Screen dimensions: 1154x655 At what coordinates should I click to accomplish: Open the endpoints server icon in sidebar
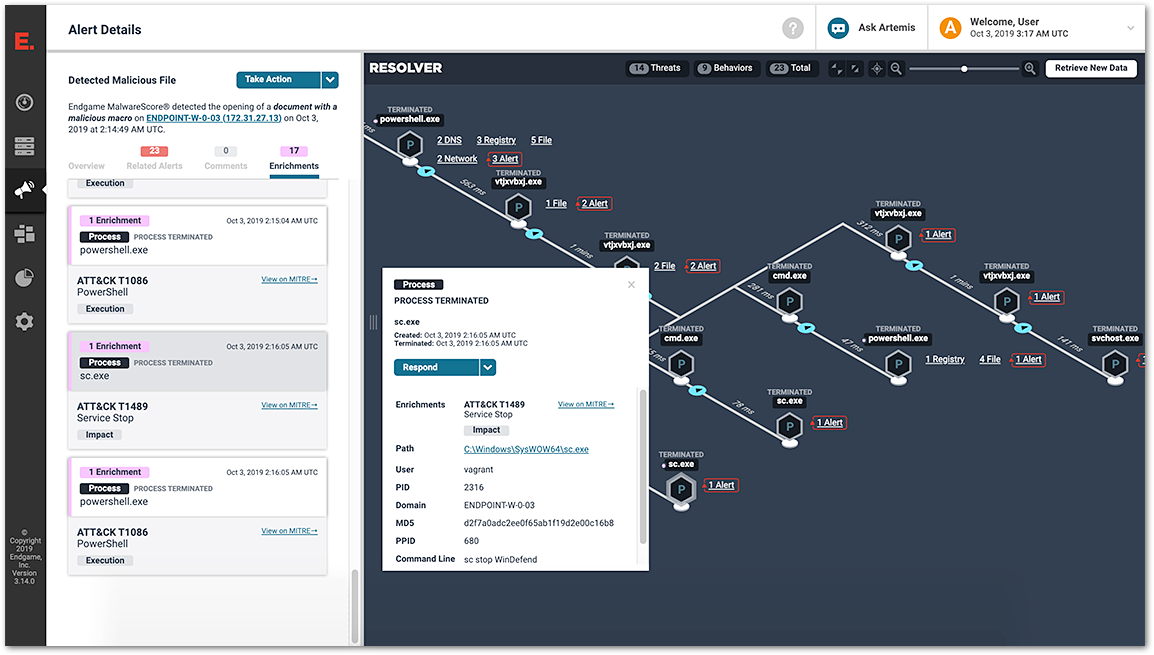(24, 146)
